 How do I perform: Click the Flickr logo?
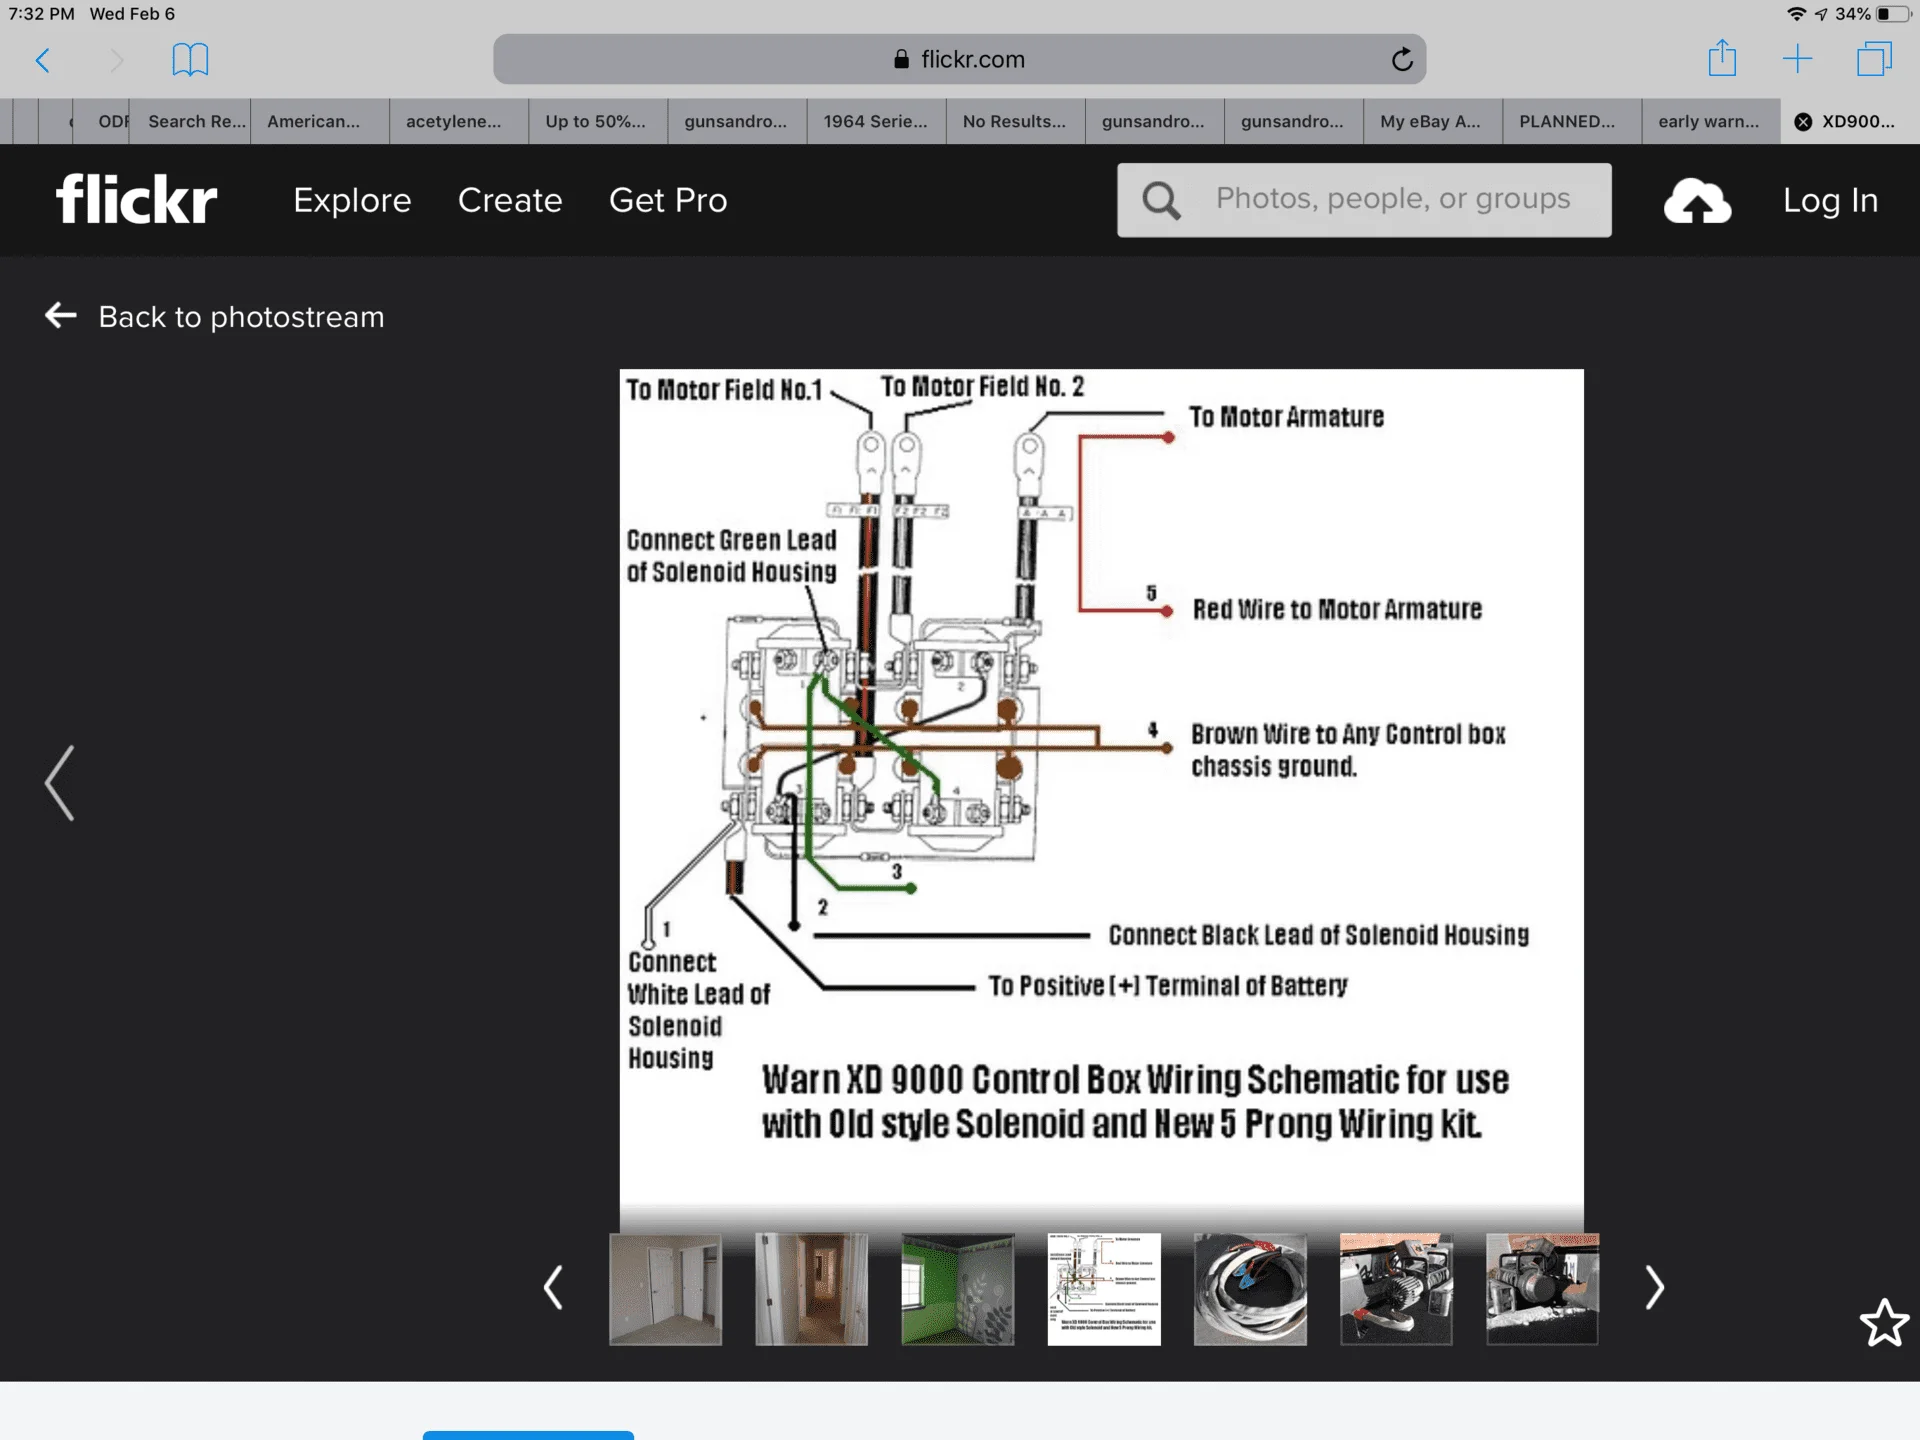137,199
